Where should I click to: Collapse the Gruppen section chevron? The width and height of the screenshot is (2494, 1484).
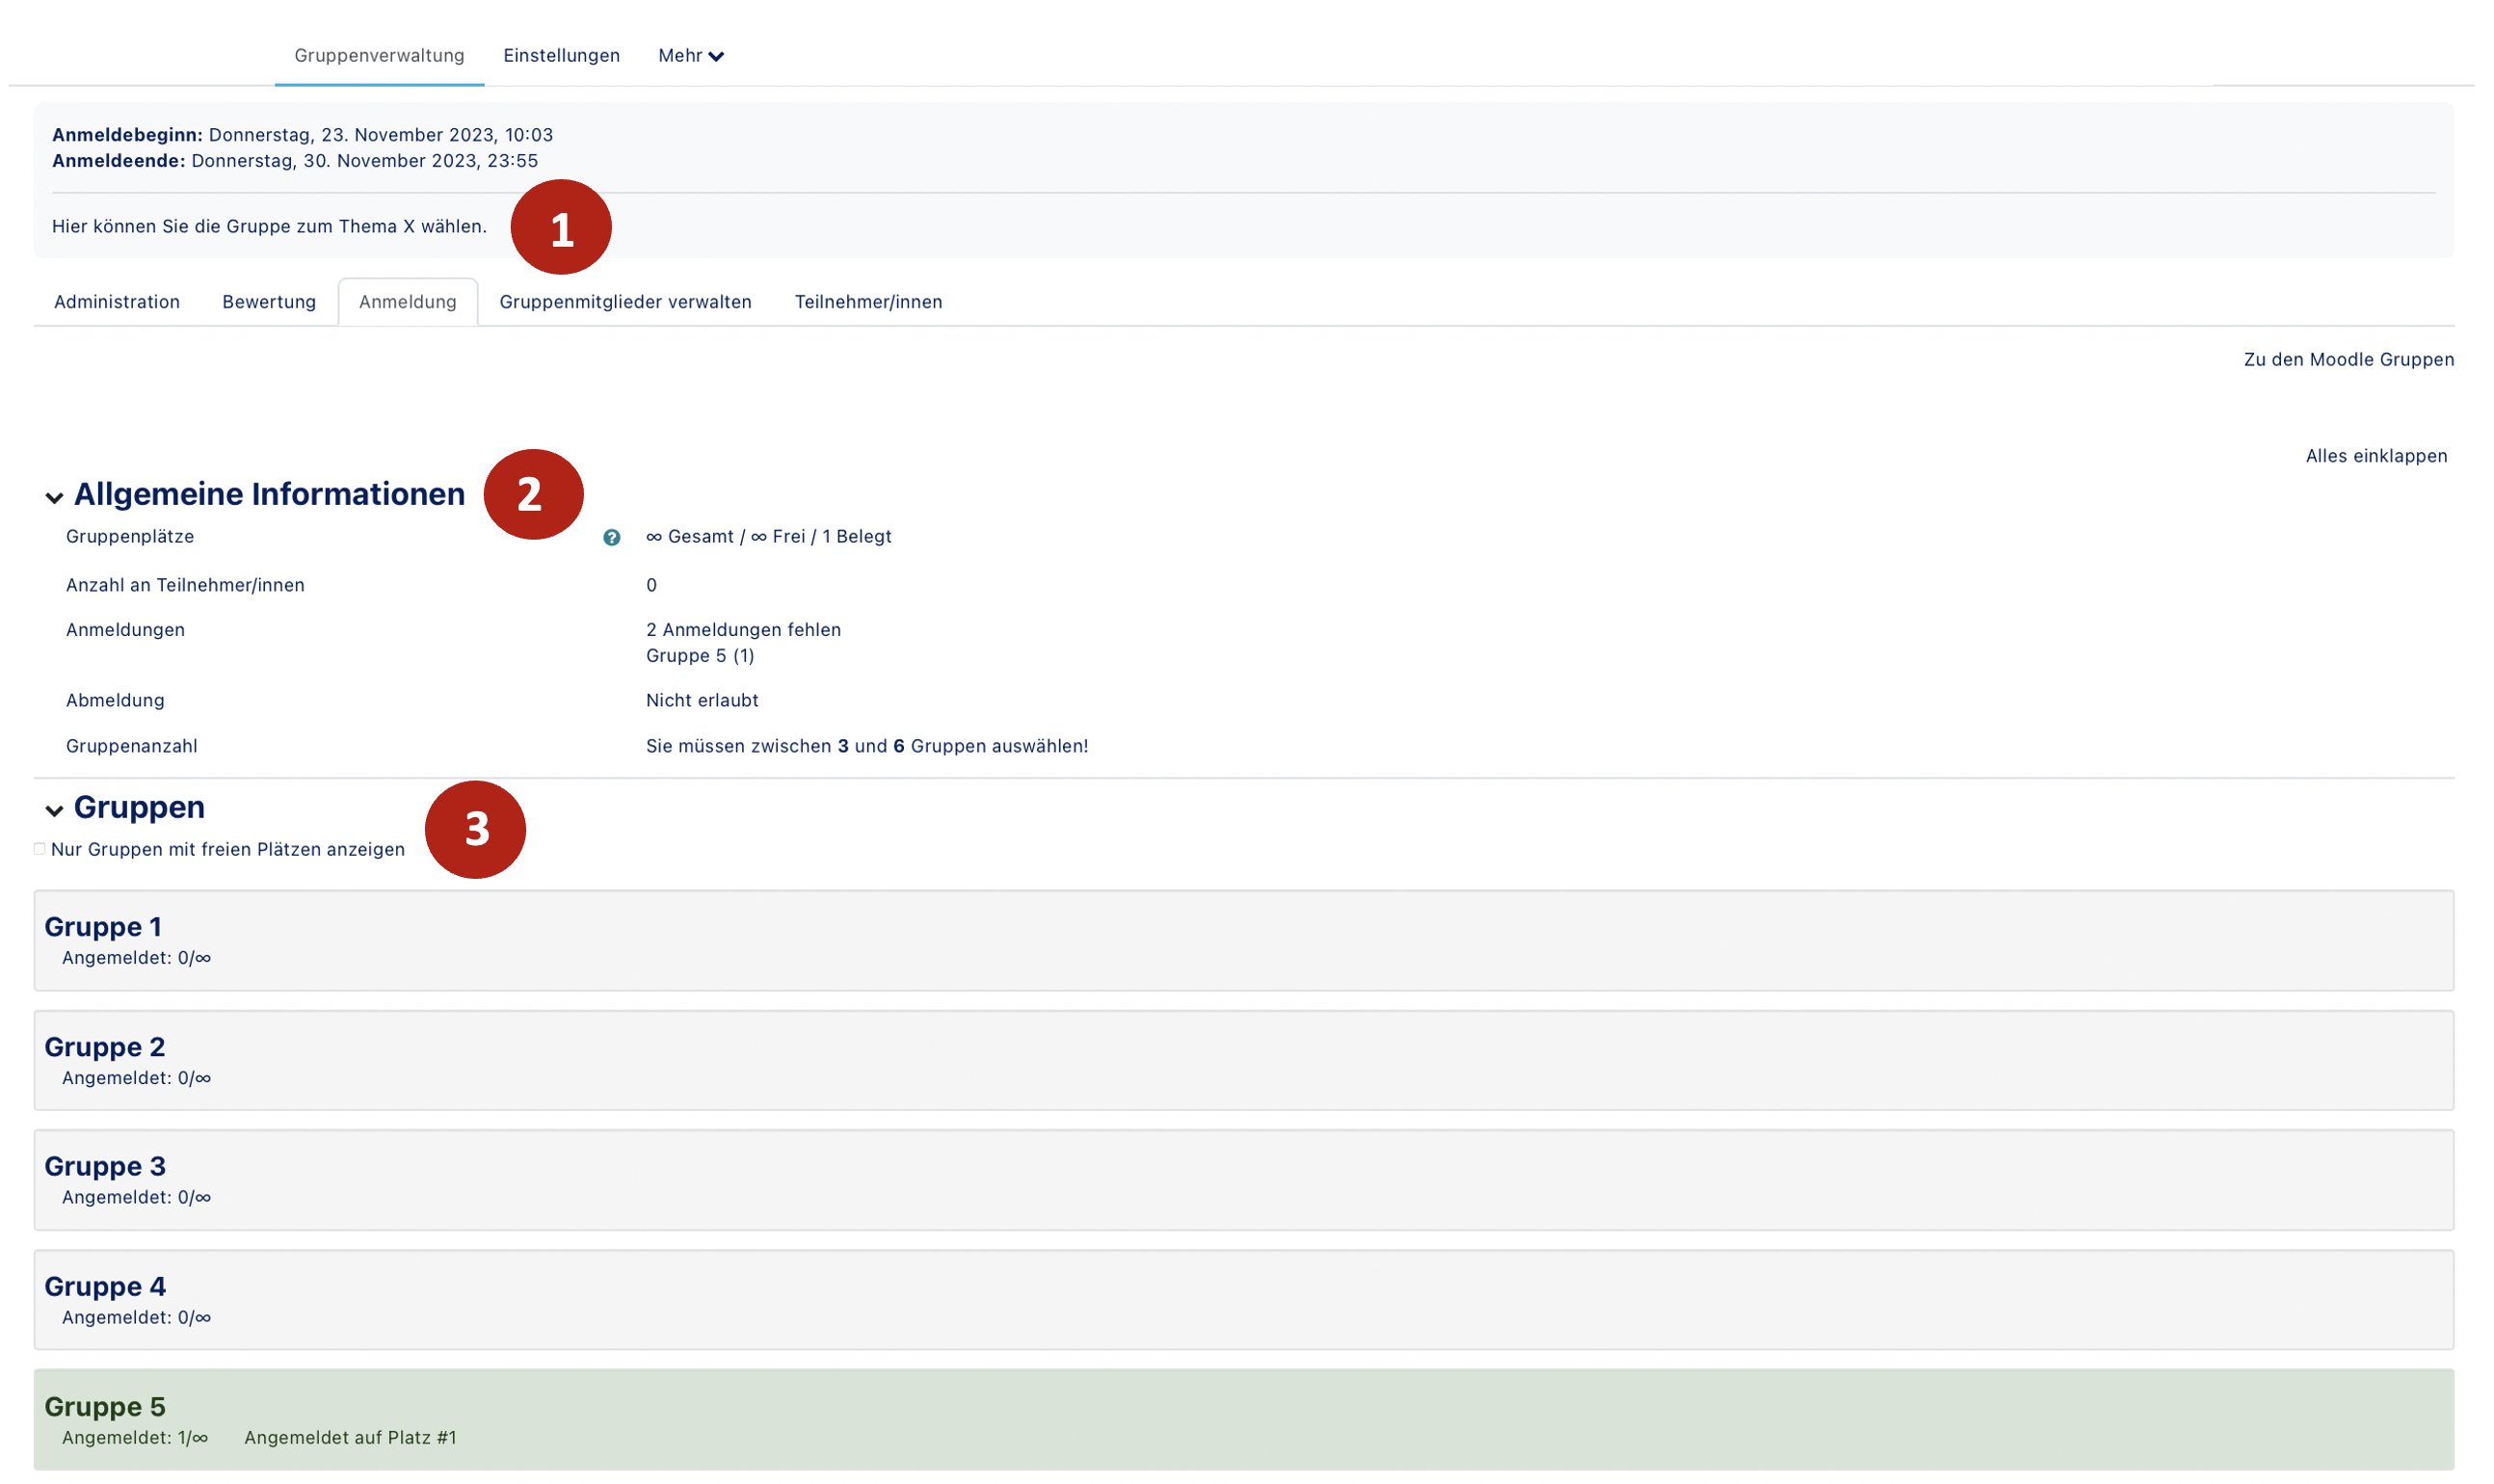(54, 810)
